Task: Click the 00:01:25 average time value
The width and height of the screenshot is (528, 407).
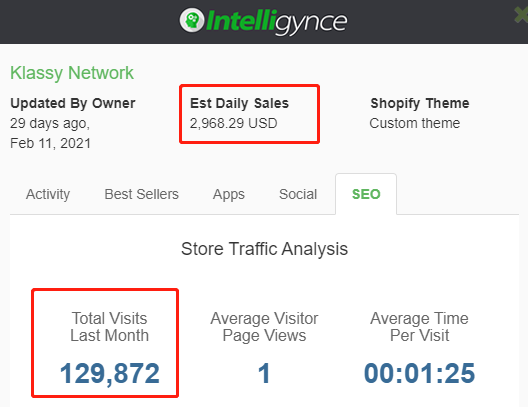Action: [x=419, y=373]
